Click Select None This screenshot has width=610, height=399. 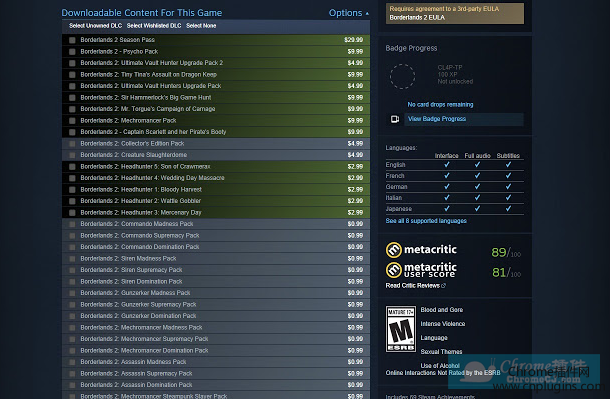coord(201,26)
